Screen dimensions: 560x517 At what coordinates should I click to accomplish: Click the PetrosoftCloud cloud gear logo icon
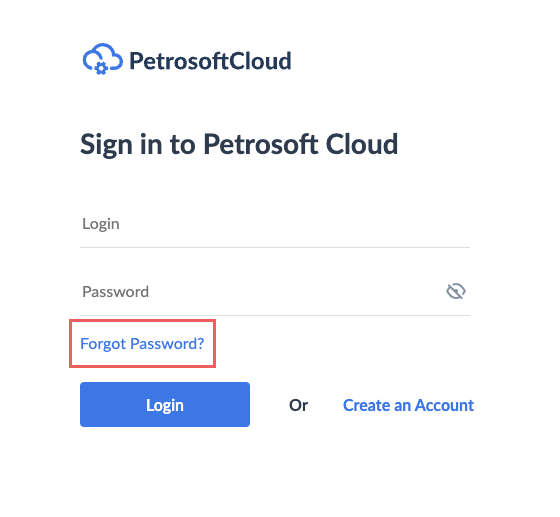102,59
